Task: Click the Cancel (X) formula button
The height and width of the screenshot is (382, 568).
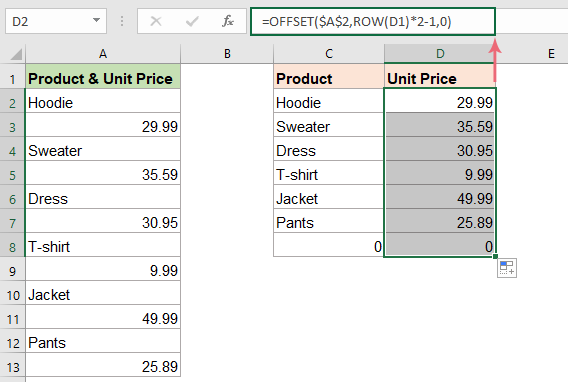Action: pos(156,21)
